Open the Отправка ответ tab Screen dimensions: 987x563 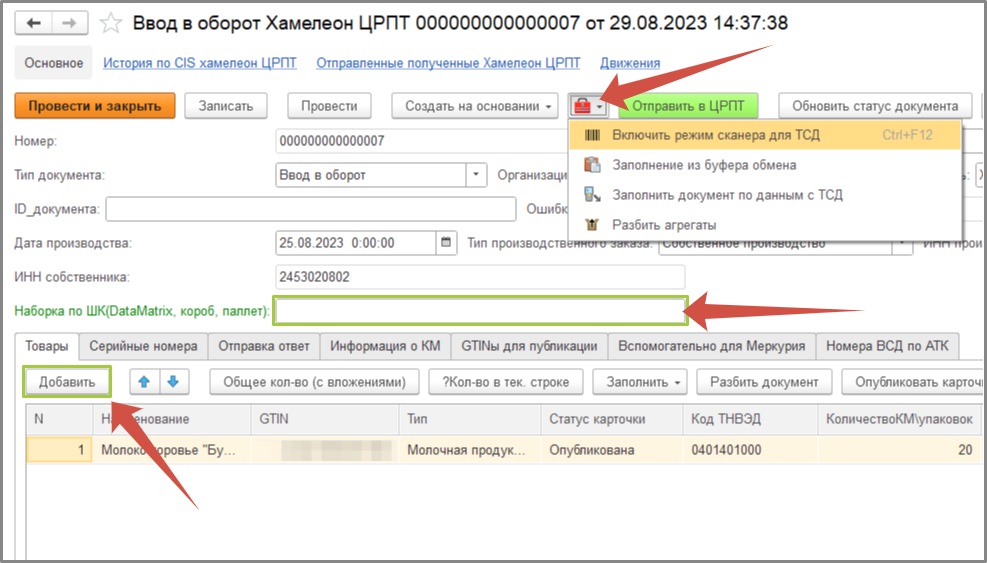[264, 346]
